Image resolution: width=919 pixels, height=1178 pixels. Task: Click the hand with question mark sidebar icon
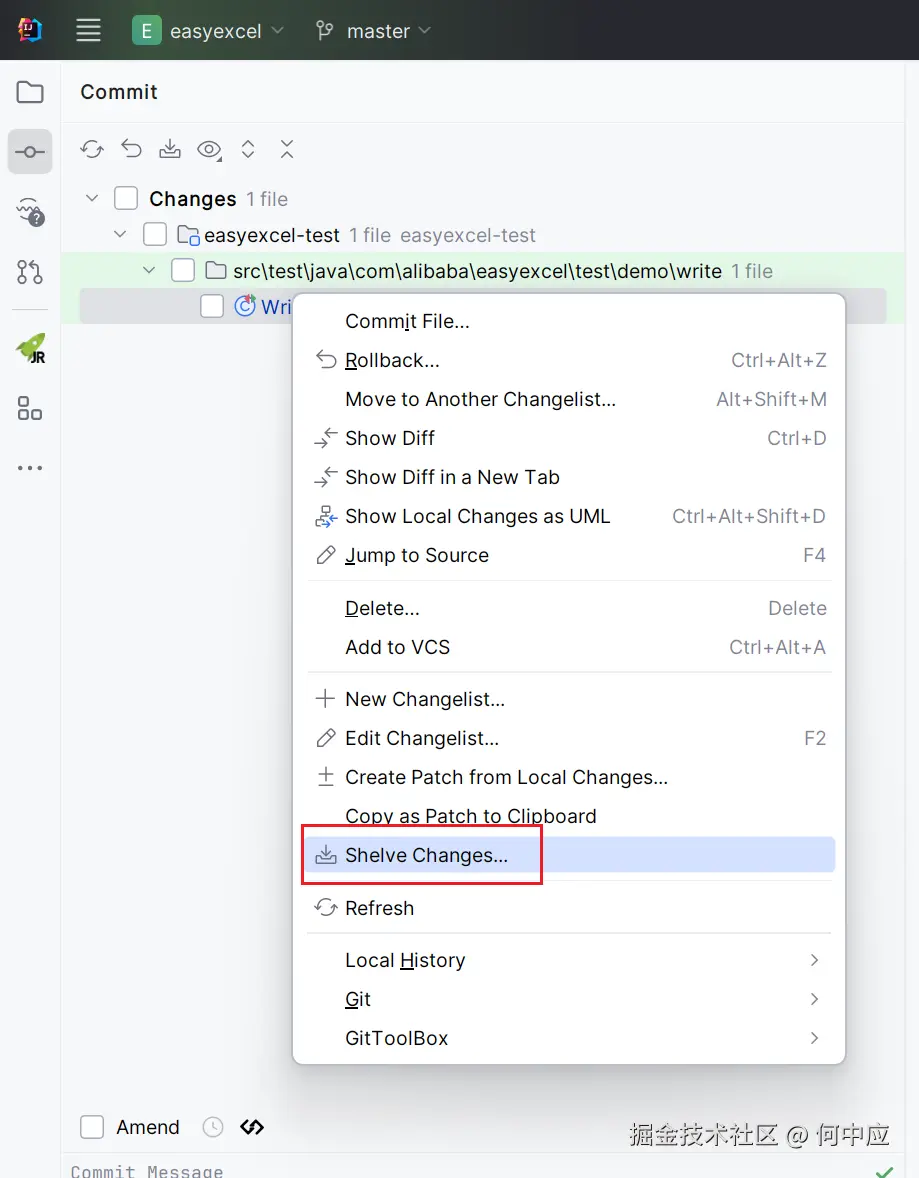pyautogui.click(x=31, y=212)
